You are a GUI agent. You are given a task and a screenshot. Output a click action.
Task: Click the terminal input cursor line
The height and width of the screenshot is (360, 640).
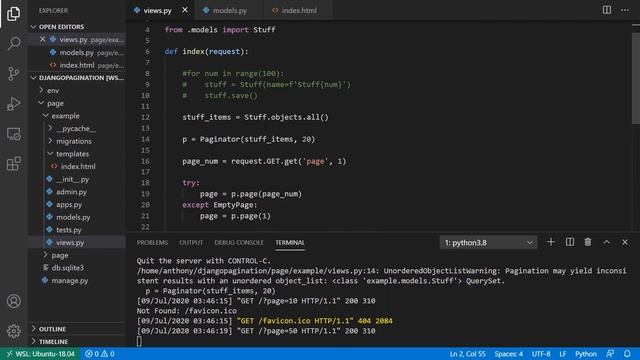(139, 341)
